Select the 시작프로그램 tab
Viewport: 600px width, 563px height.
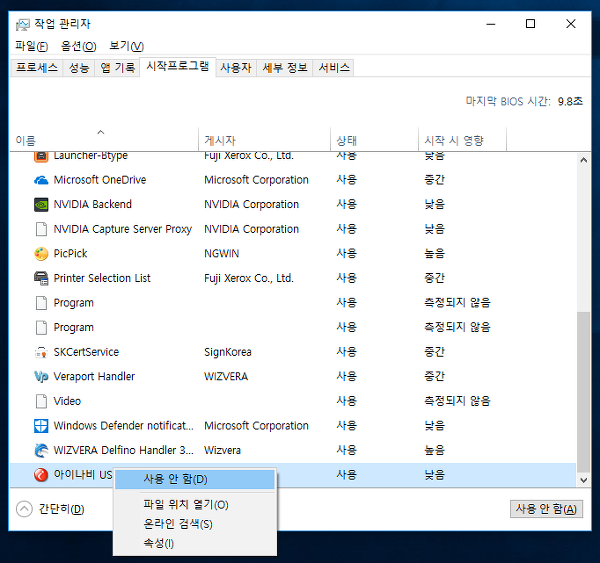(178, 67)
